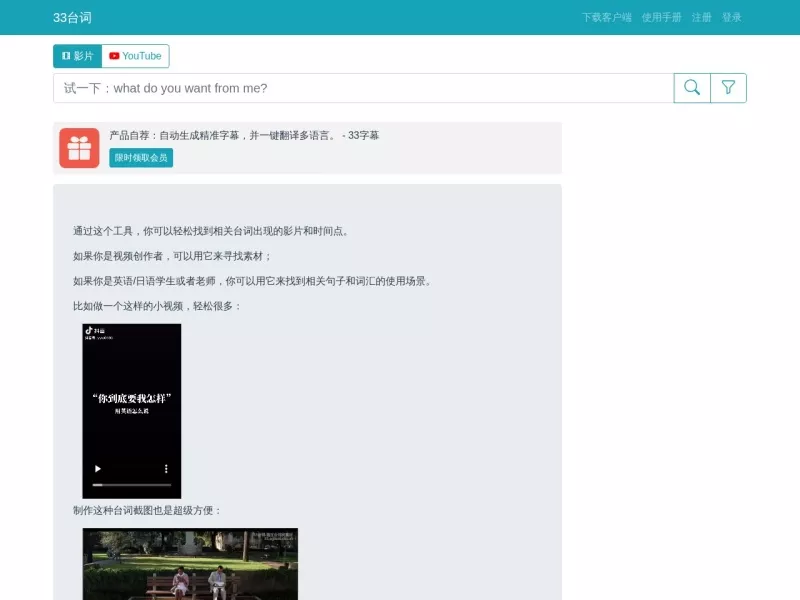
Task: Switch to the YouTube tab
Action: 136,56
